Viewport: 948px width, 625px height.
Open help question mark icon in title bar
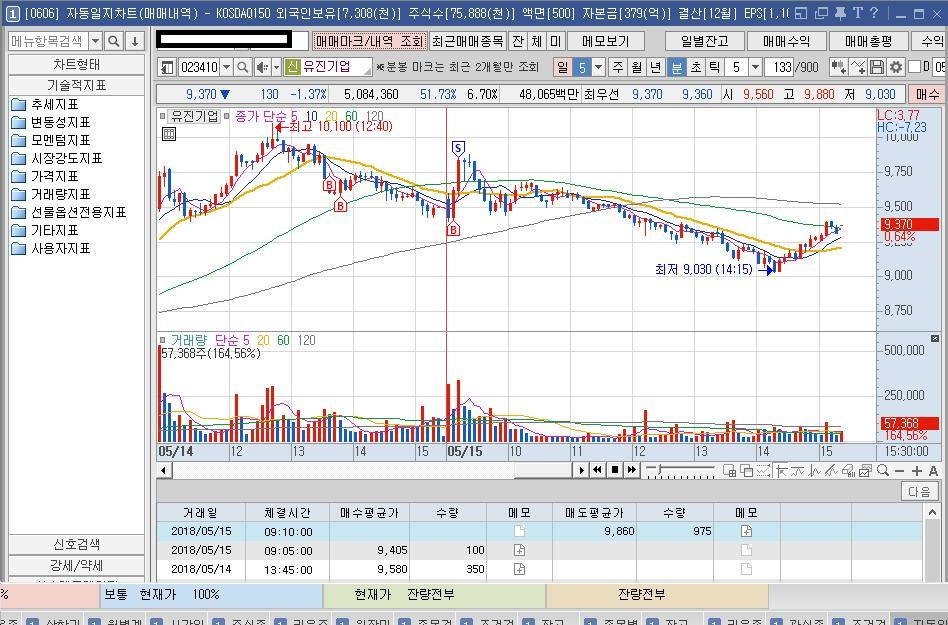(x=874, y=13)
